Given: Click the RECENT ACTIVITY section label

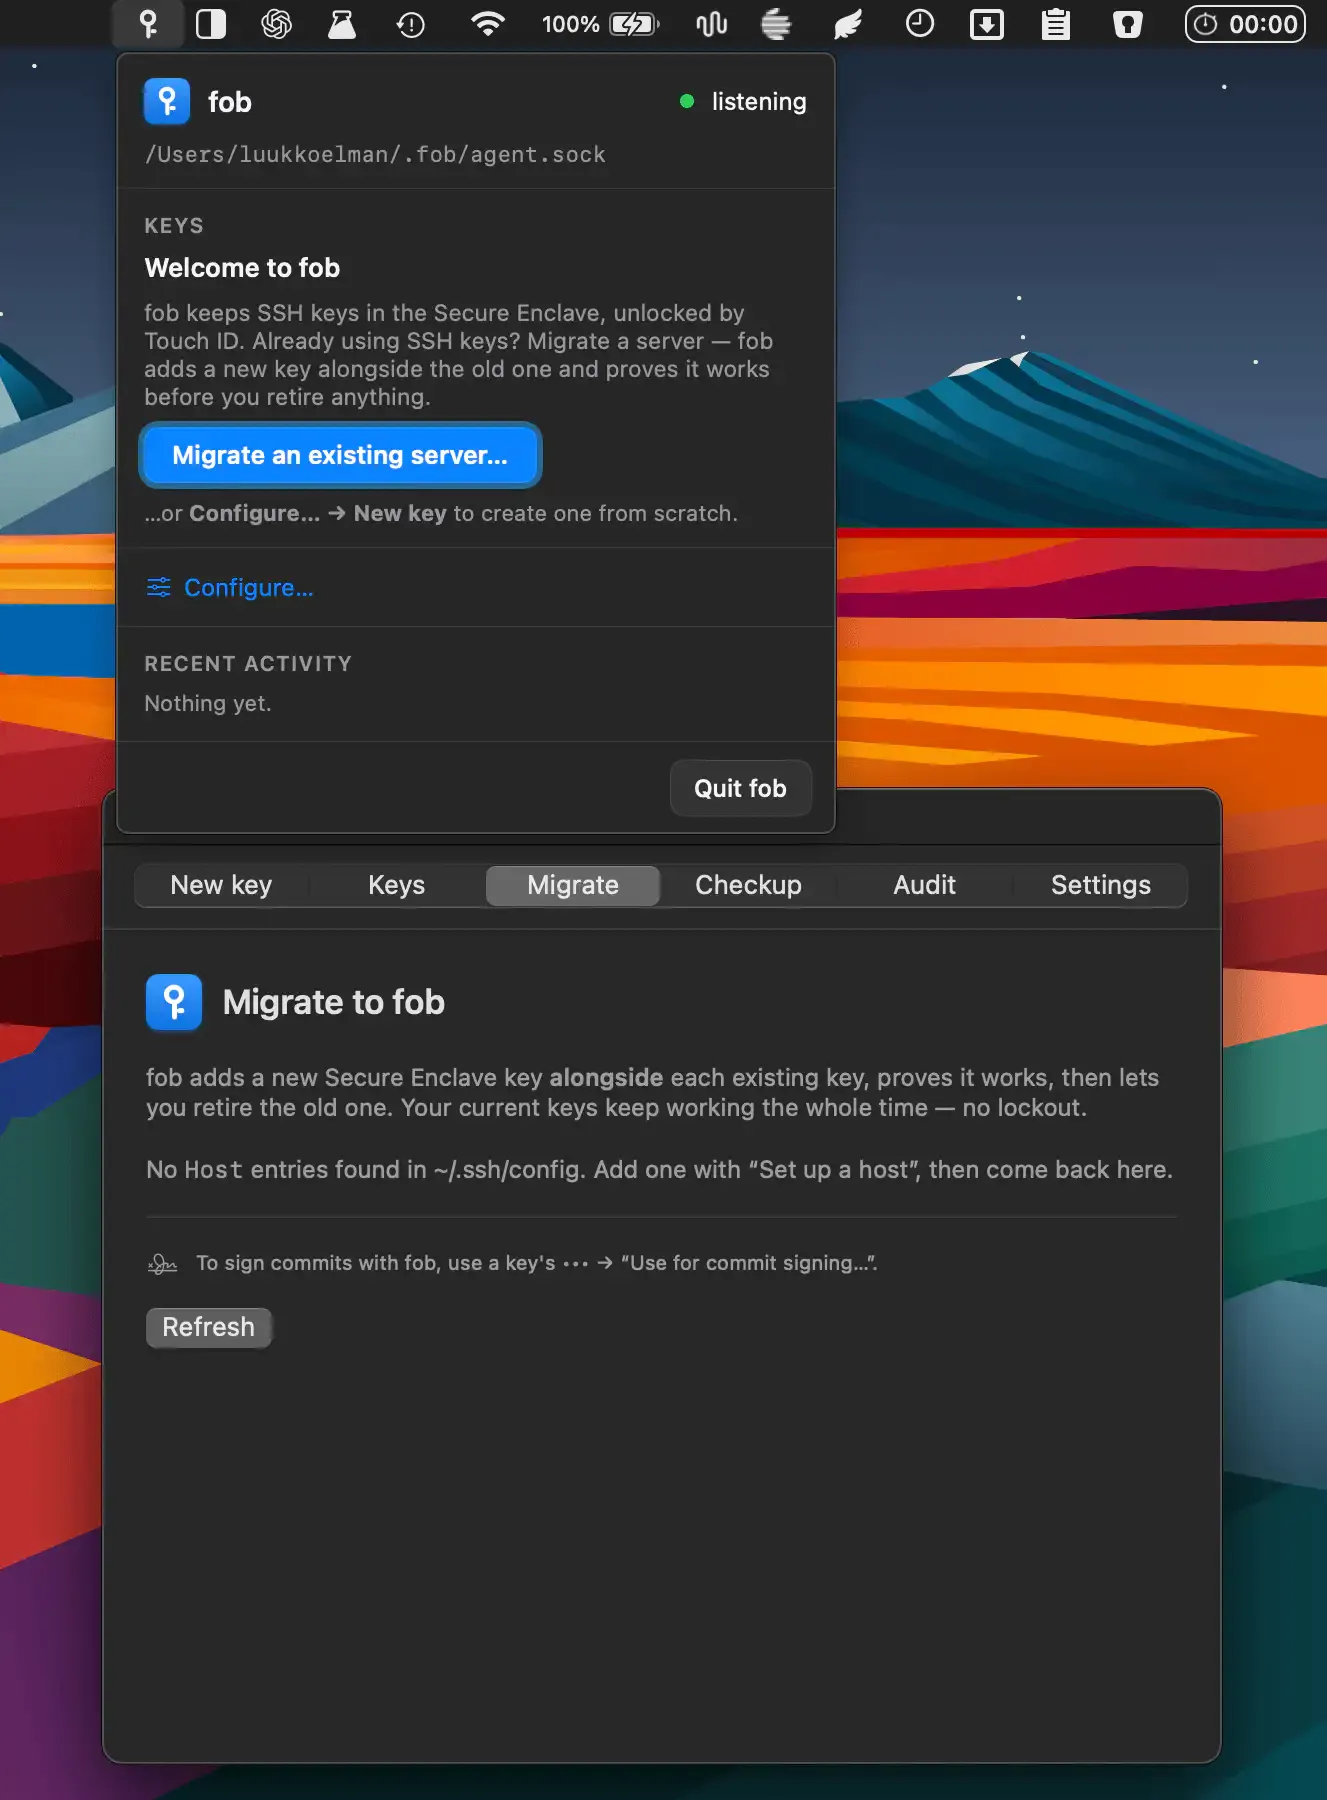Looking at the screenshot, I should click(x=248, y=664).
